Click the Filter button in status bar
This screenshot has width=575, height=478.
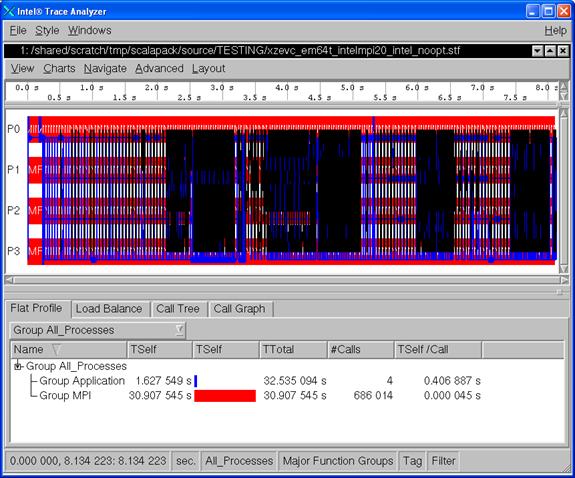coord(444,461)
